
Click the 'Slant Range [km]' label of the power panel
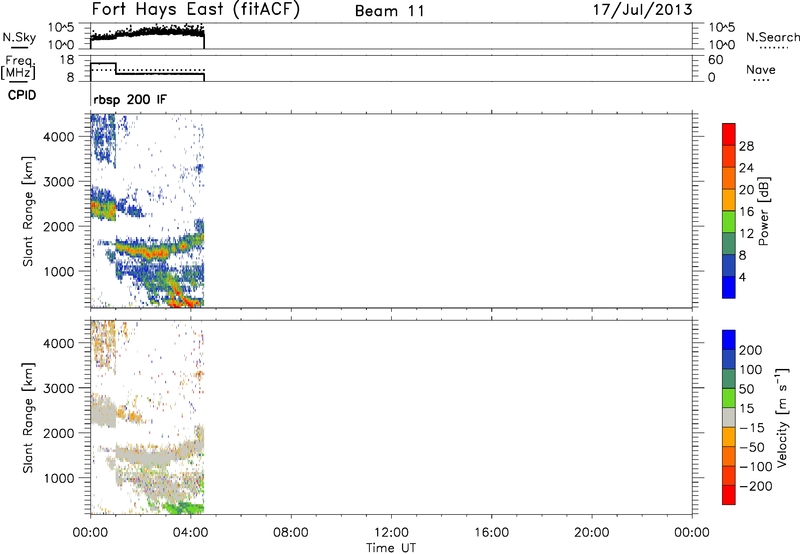pos(28,211)
